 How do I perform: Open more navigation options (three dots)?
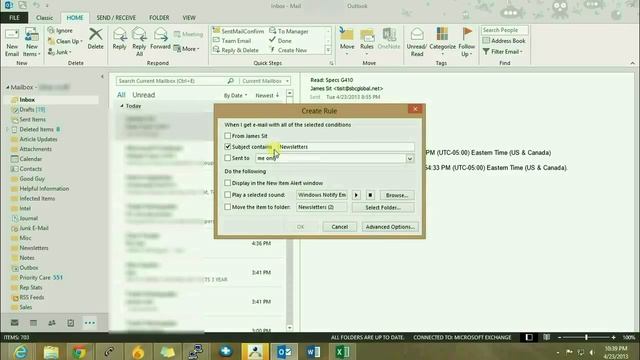(90, 323)
